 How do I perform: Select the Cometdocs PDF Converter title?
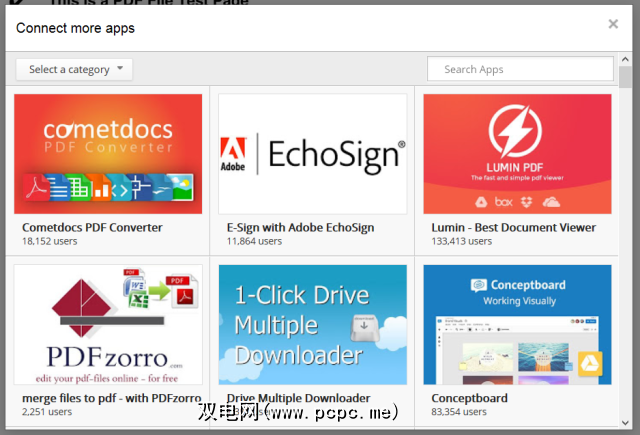point(92,227)
